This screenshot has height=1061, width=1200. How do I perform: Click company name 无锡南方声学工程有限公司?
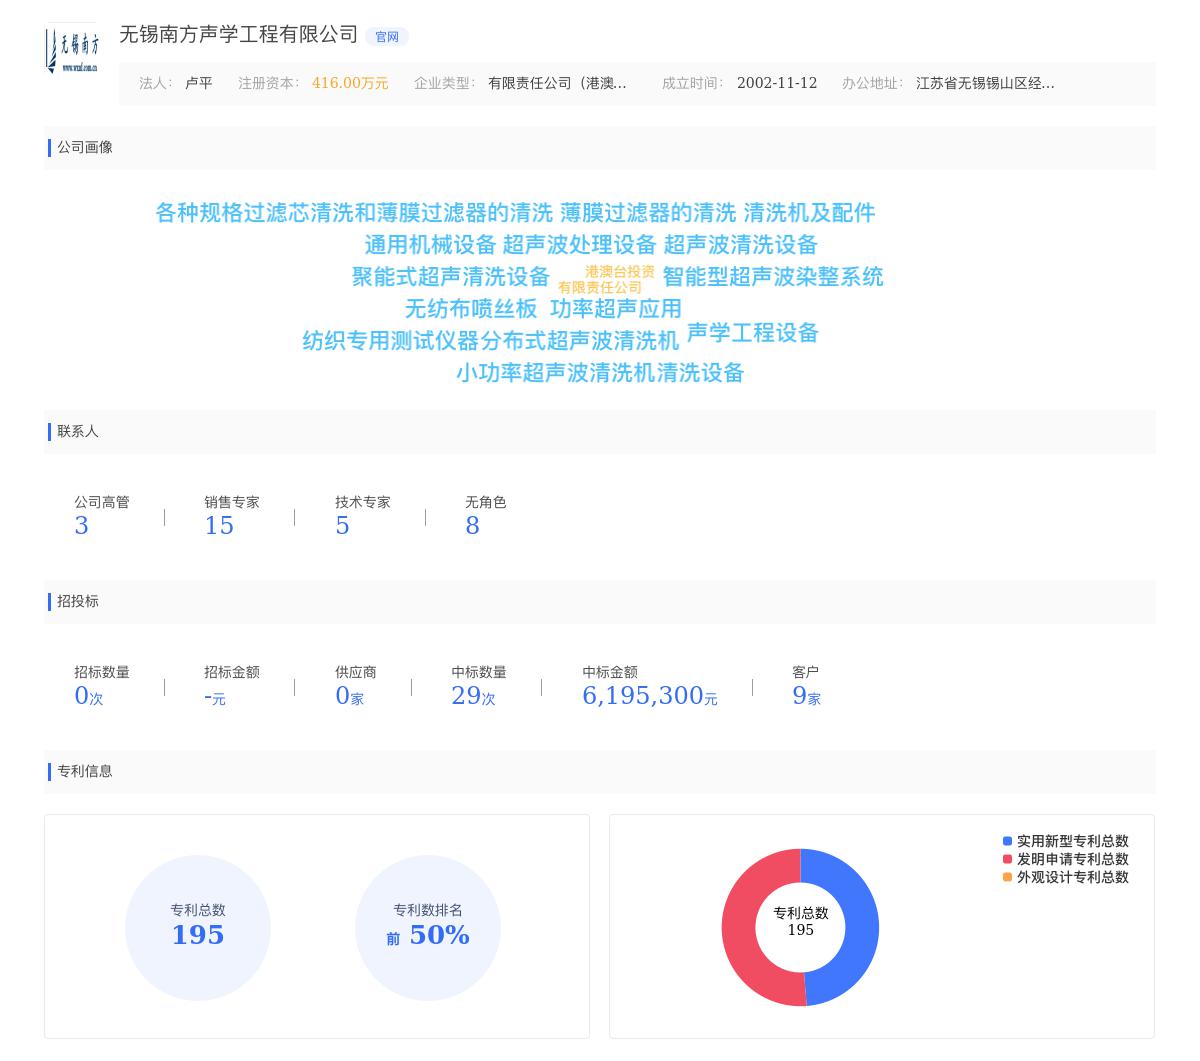(x=238, y=34)
